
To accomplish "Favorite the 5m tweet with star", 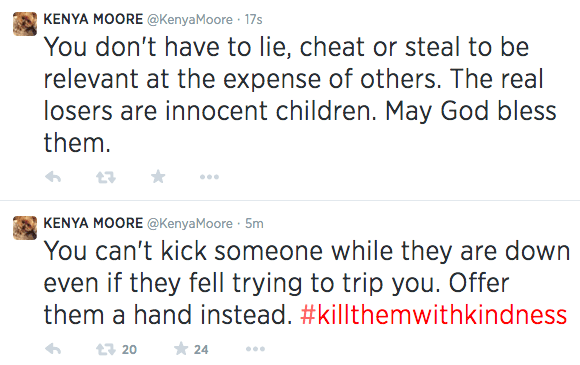I will click(x=181, y=348).
